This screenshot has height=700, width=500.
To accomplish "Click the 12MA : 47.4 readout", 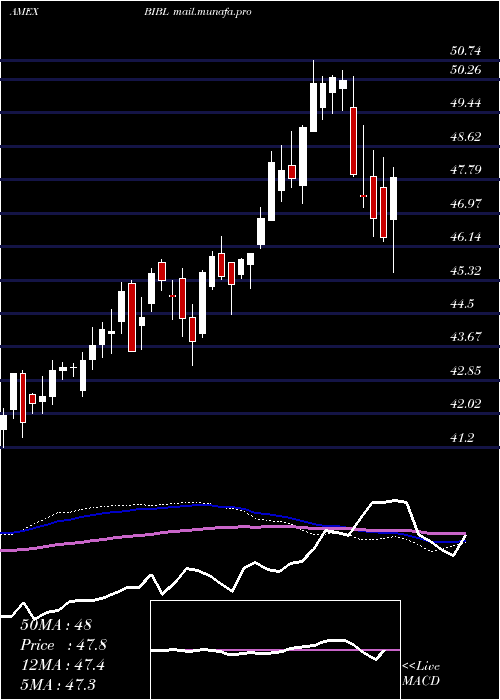I will pos(62,665).
